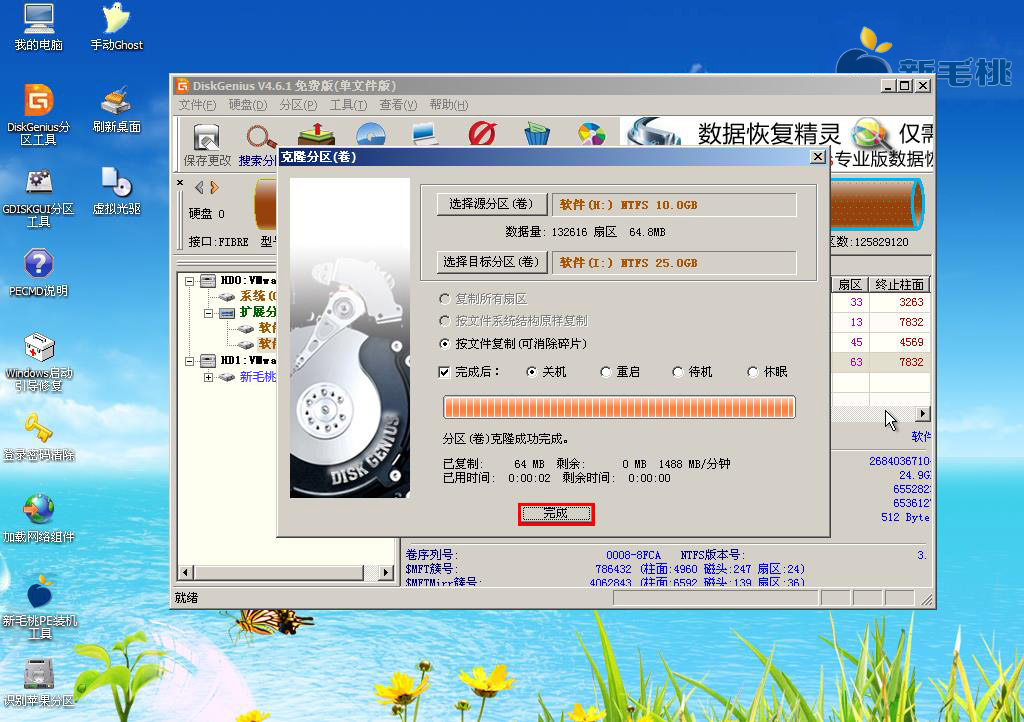This screenshot has height=722, width=1024.
Task: Click the orange clone progress bar
Action: click(619, 407)
